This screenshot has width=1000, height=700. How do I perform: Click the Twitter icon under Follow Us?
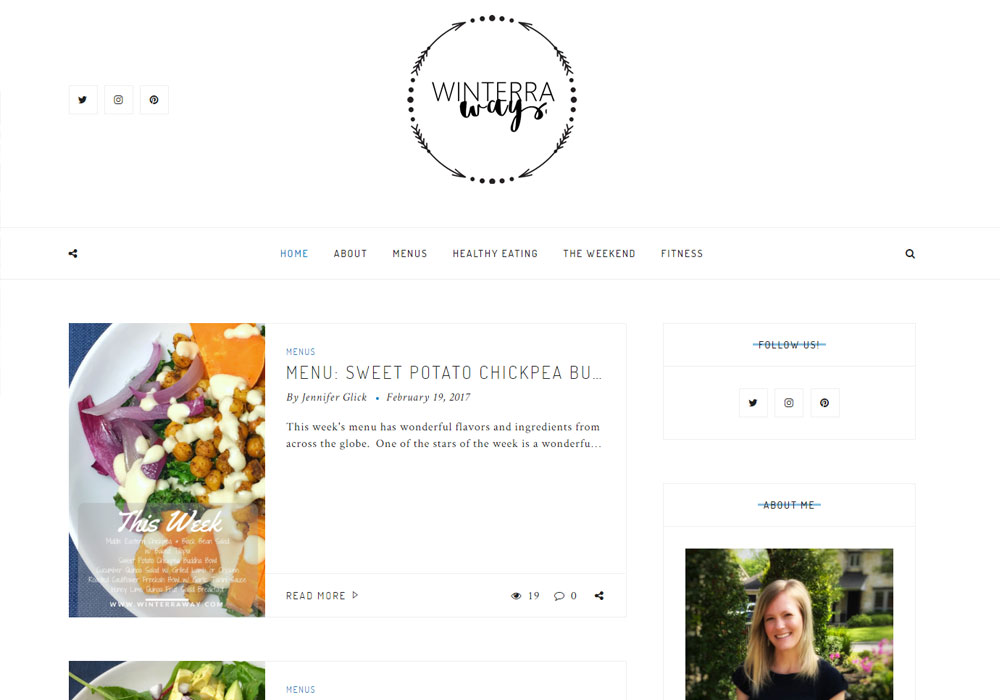pos(753,403)
